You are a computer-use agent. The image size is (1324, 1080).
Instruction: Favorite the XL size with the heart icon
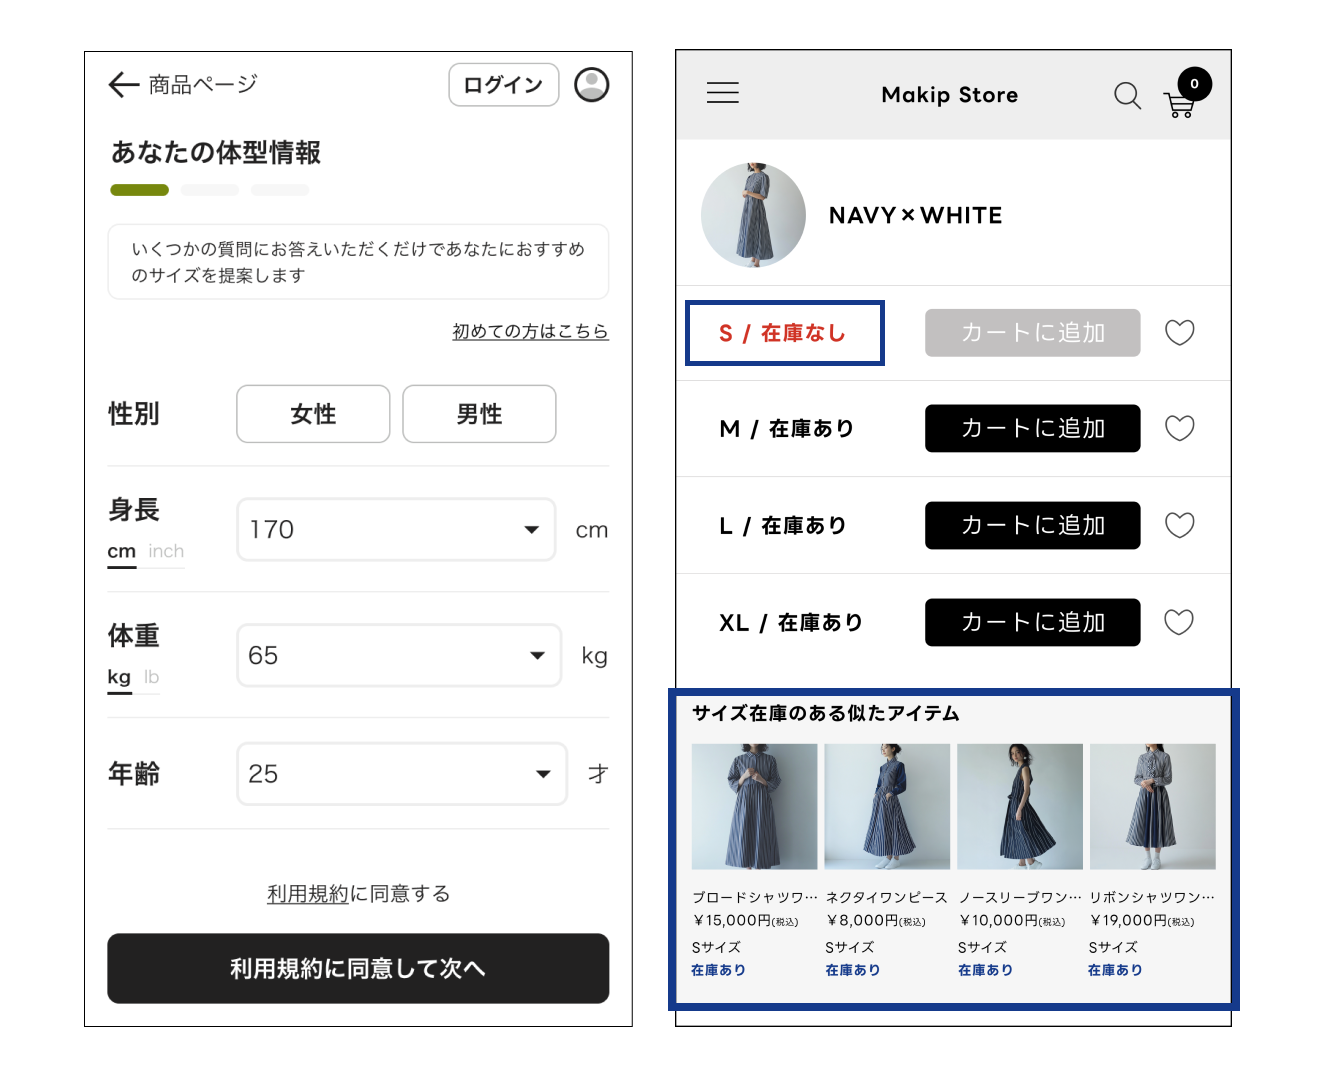pyautogui.click(x=1180, y=622)
